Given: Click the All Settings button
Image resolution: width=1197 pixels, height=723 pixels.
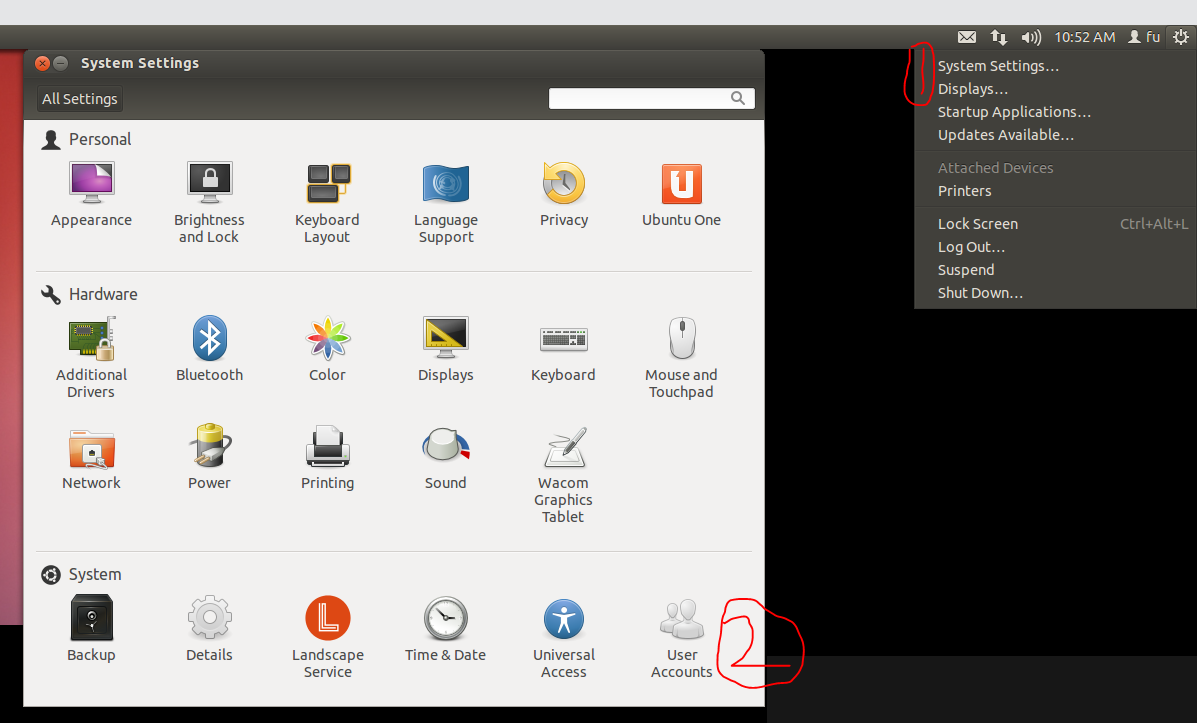Looking at the screenshot, I should tap(79, 99).
